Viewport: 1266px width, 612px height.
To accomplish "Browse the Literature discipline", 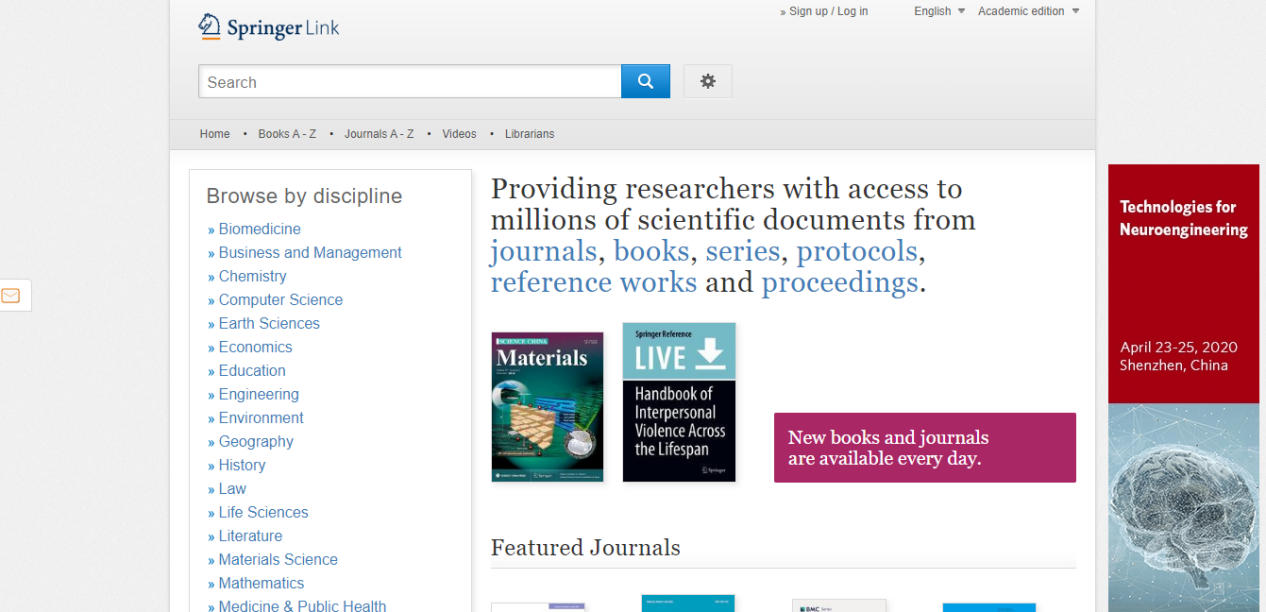I will click(250, 536).
